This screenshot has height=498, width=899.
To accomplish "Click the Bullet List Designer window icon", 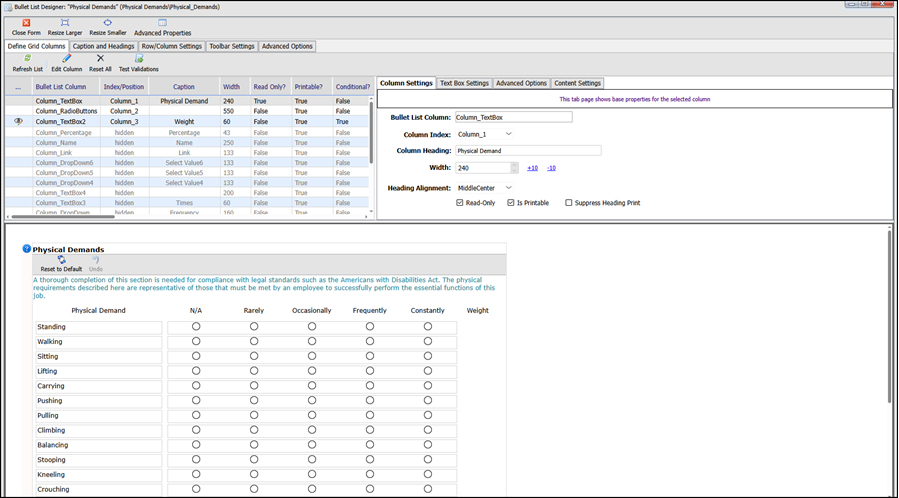I will 8,7.
